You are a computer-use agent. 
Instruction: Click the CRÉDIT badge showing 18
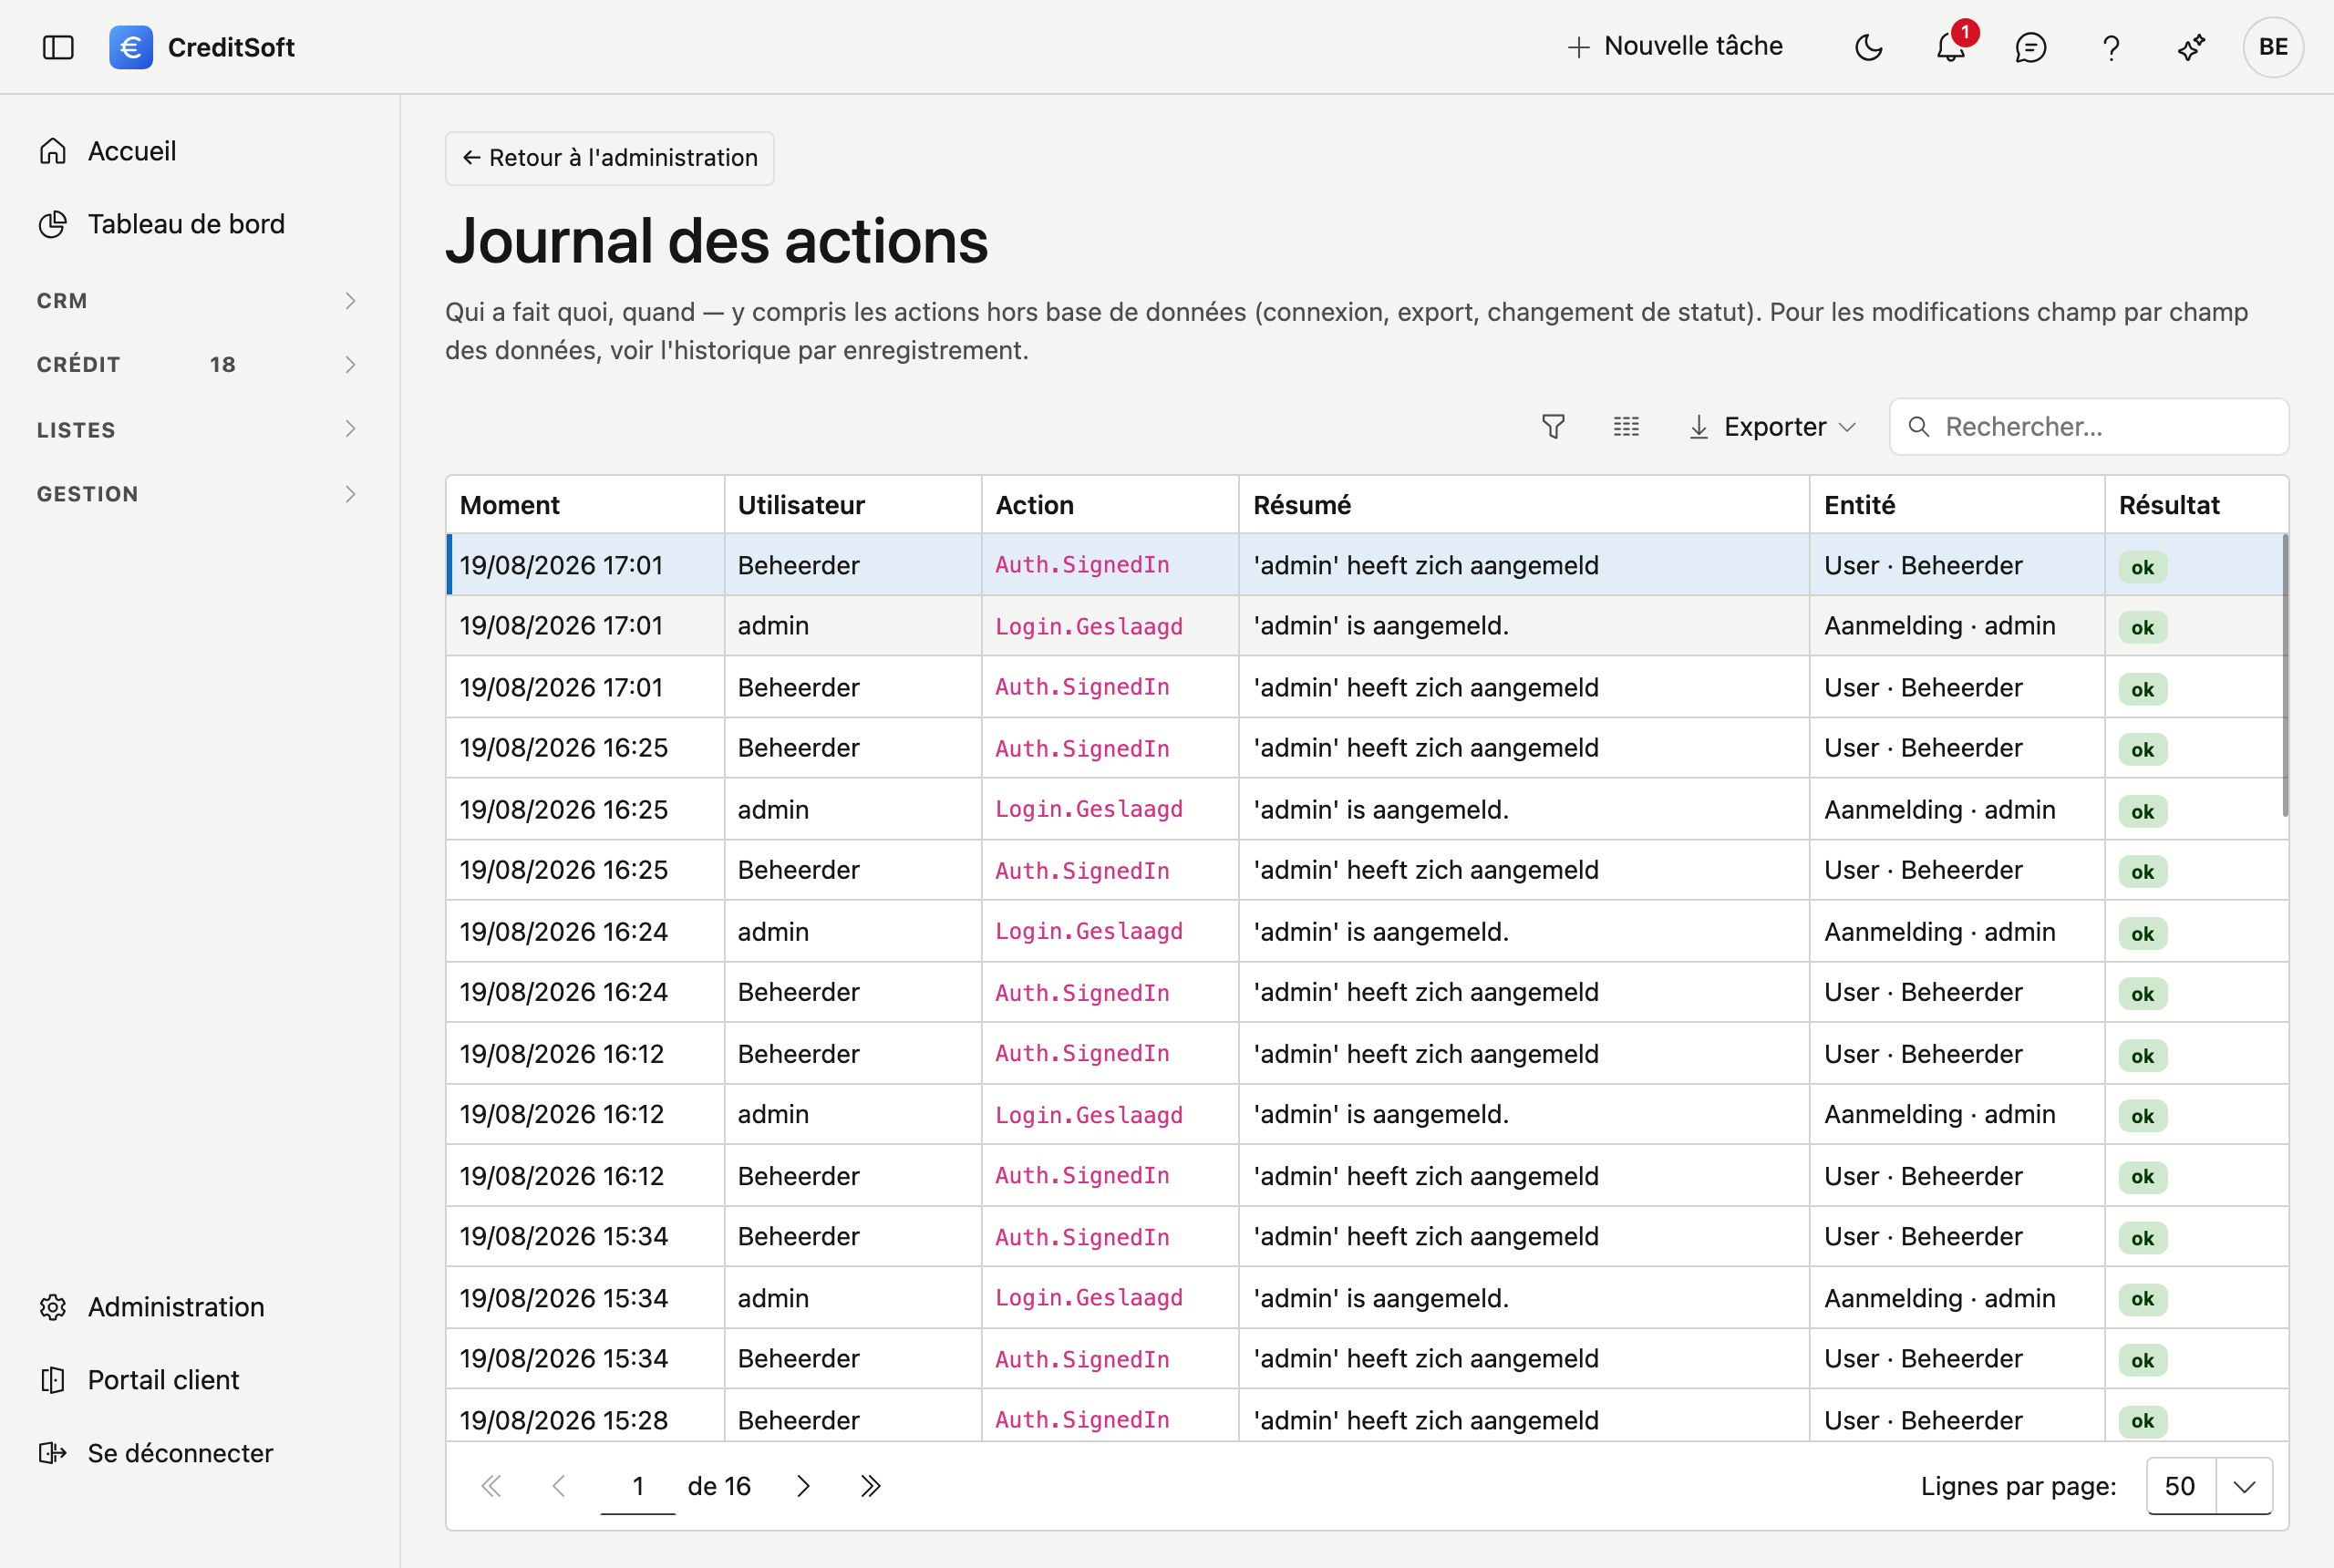tap(223, 365)
